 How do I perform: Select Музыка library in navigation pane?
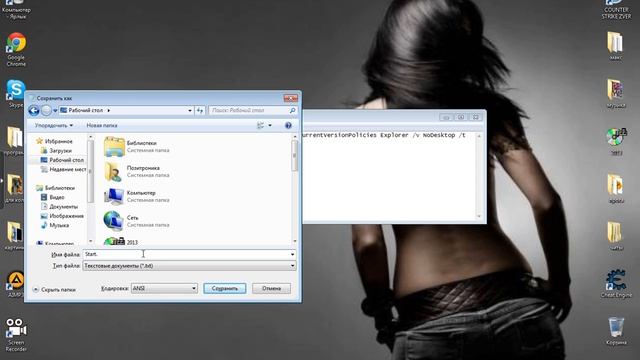(55, 225)
